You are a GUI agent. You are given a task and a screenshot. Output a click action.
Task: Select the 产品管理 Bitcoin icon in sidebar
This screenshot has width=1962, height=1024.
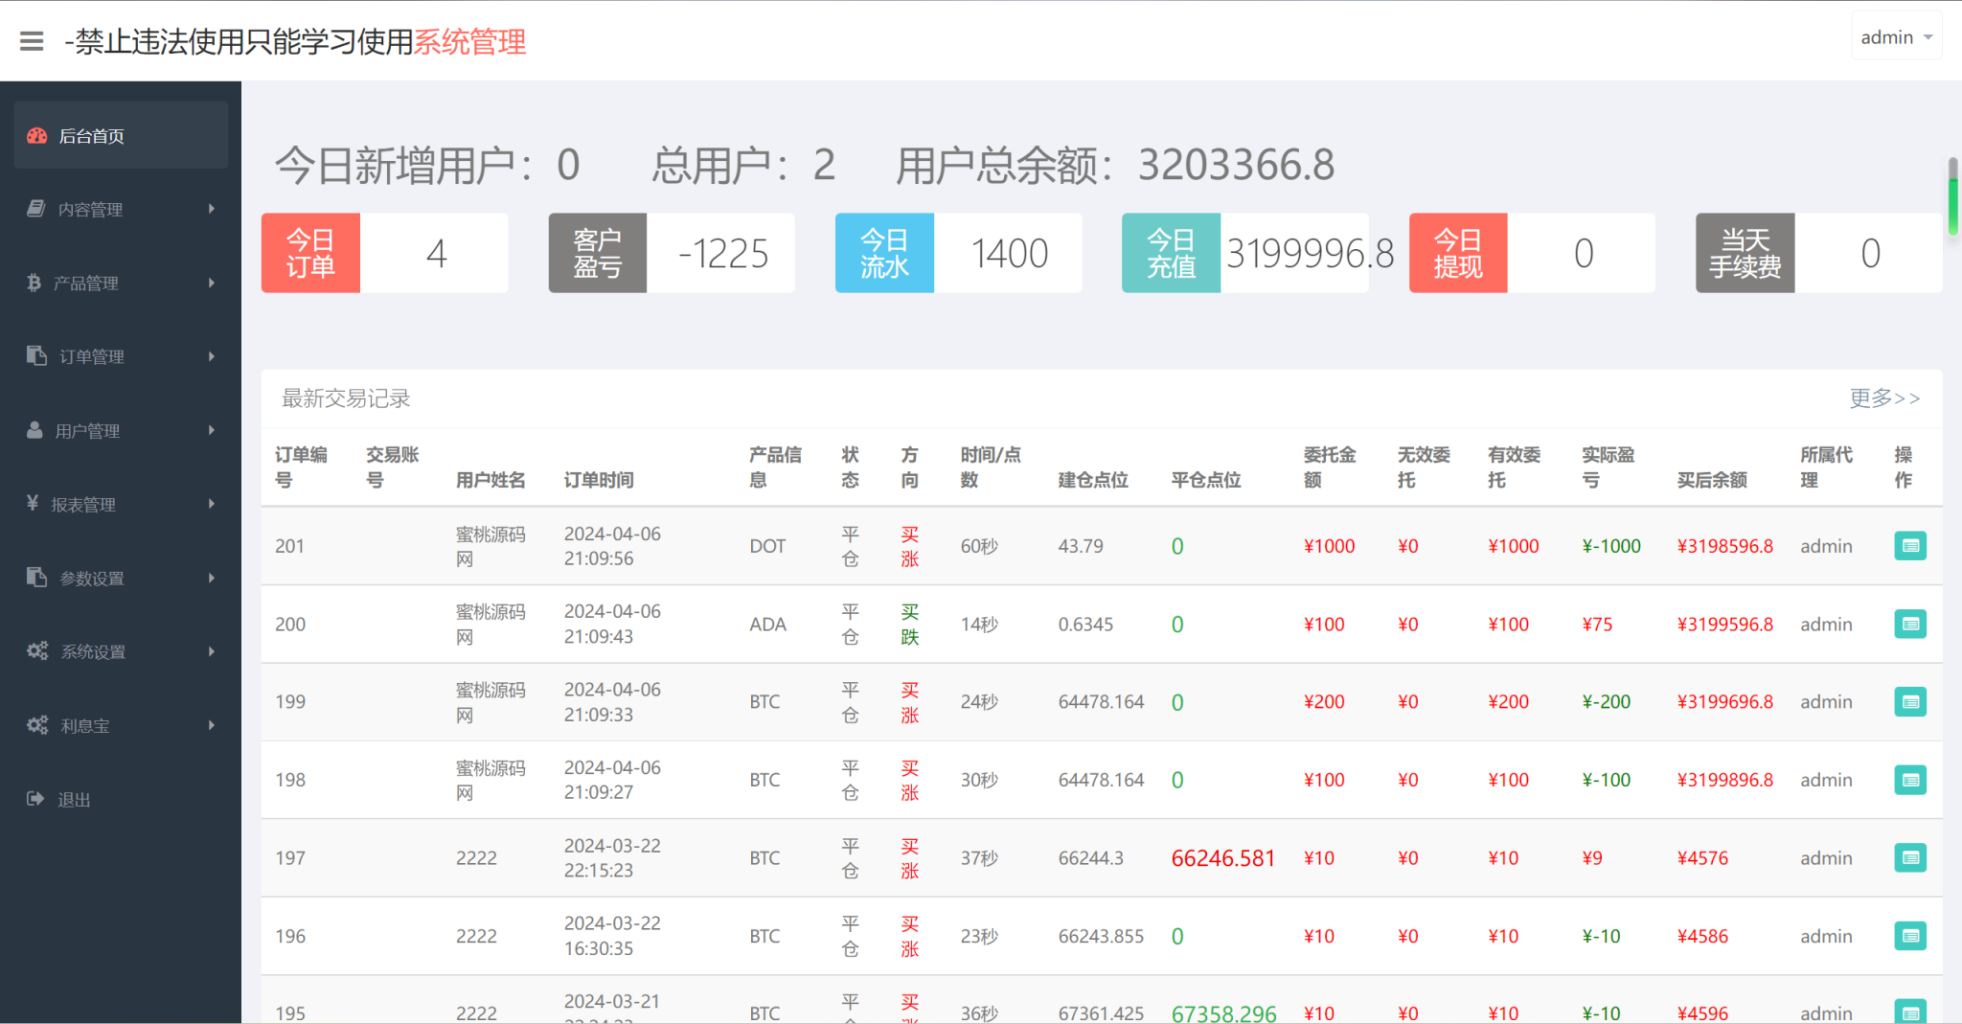pyautogui.click(x=33, y=282)
